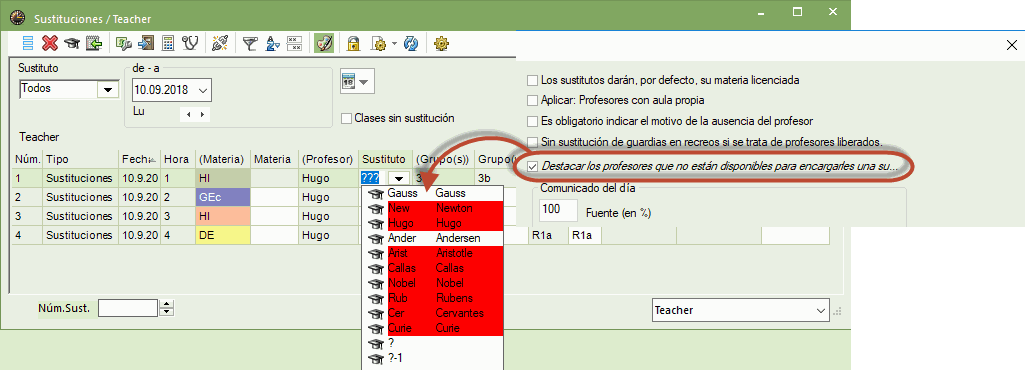Open the wrench tool icon in toolbar

tap(123, 43)
